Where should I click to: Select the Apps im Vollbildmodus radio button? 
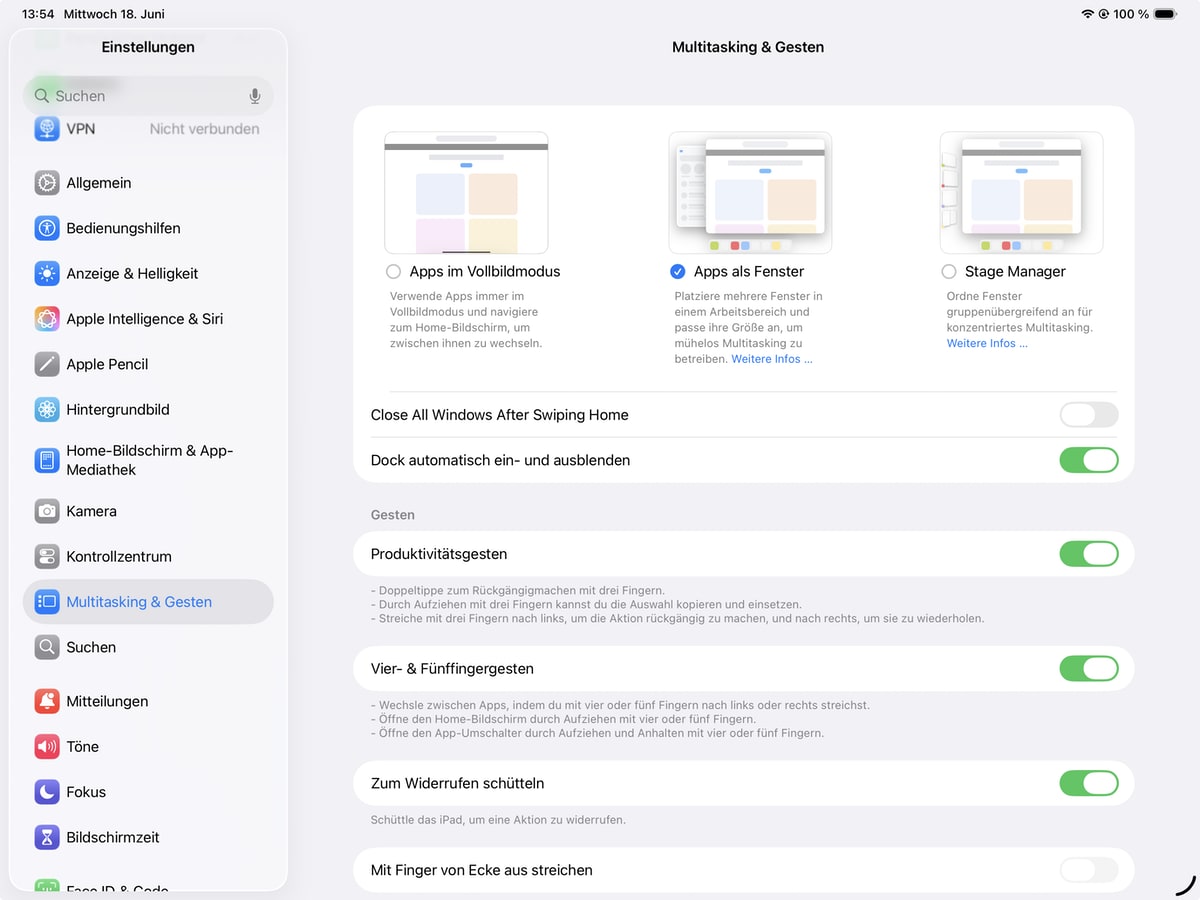[x=393, y=272]
